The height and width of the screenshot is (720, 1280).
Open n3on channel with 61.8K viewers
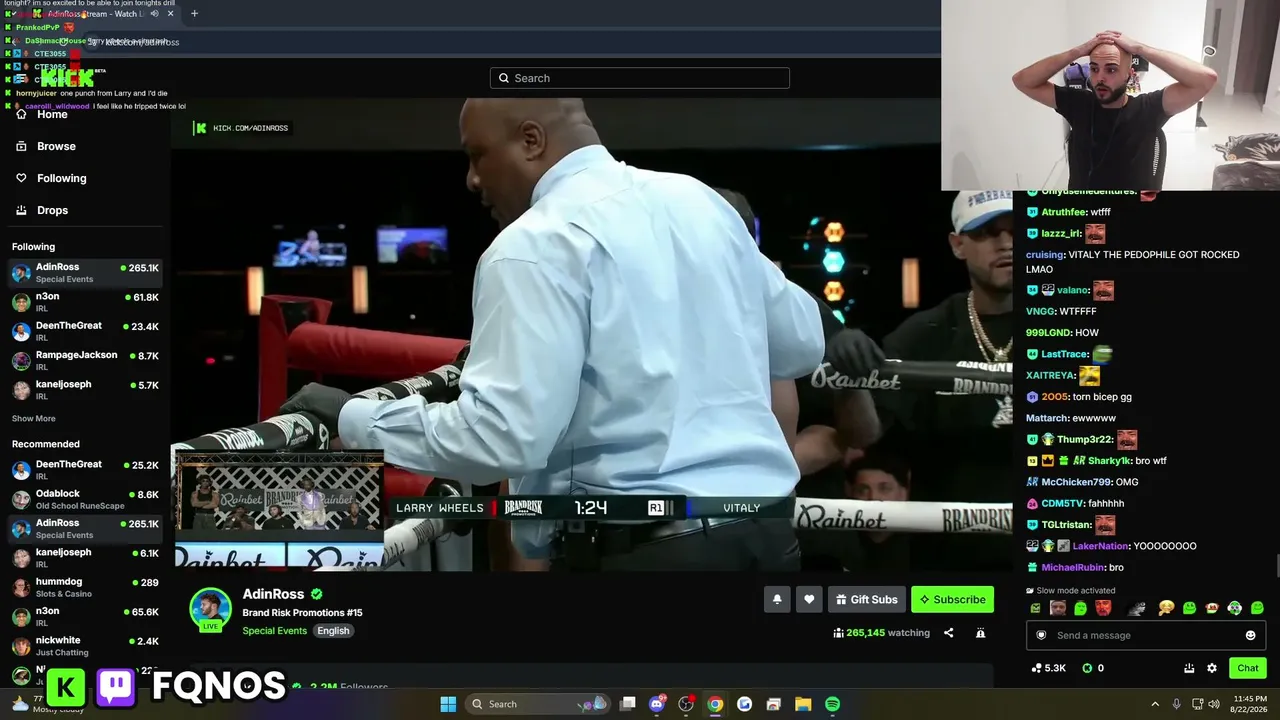coord(85,302)
